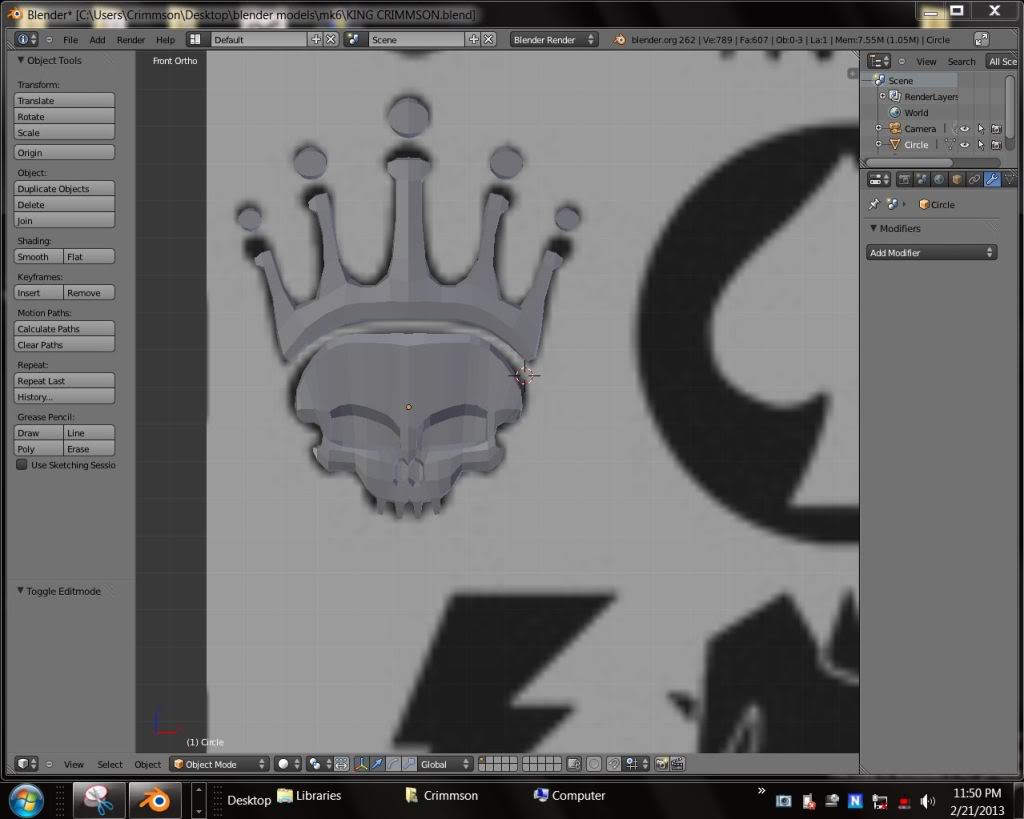The height and width of the screenshot is (819, 1024).
Task: Delete the current Scene with X
Action: click(x=488, y=39)
